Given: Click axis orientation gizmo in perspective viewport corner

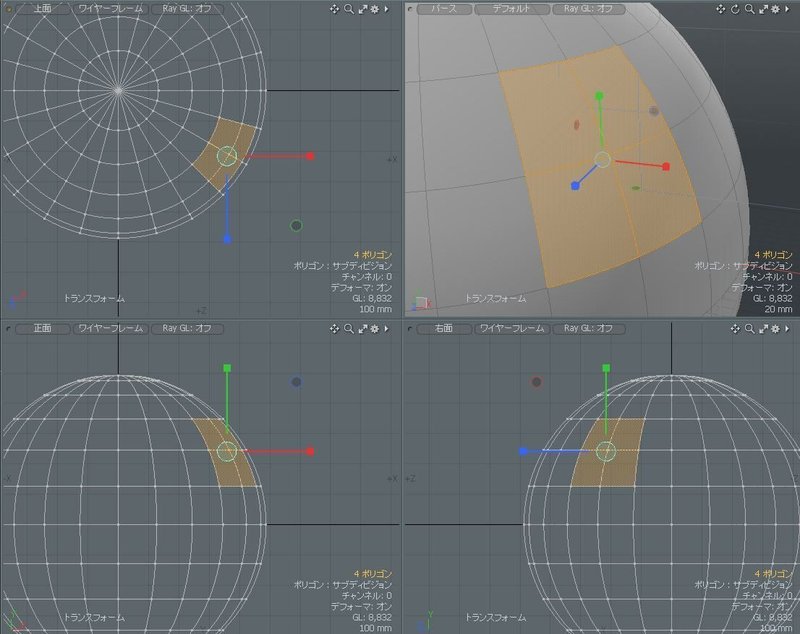Looking at the screenshot, I should coord(421,301).
